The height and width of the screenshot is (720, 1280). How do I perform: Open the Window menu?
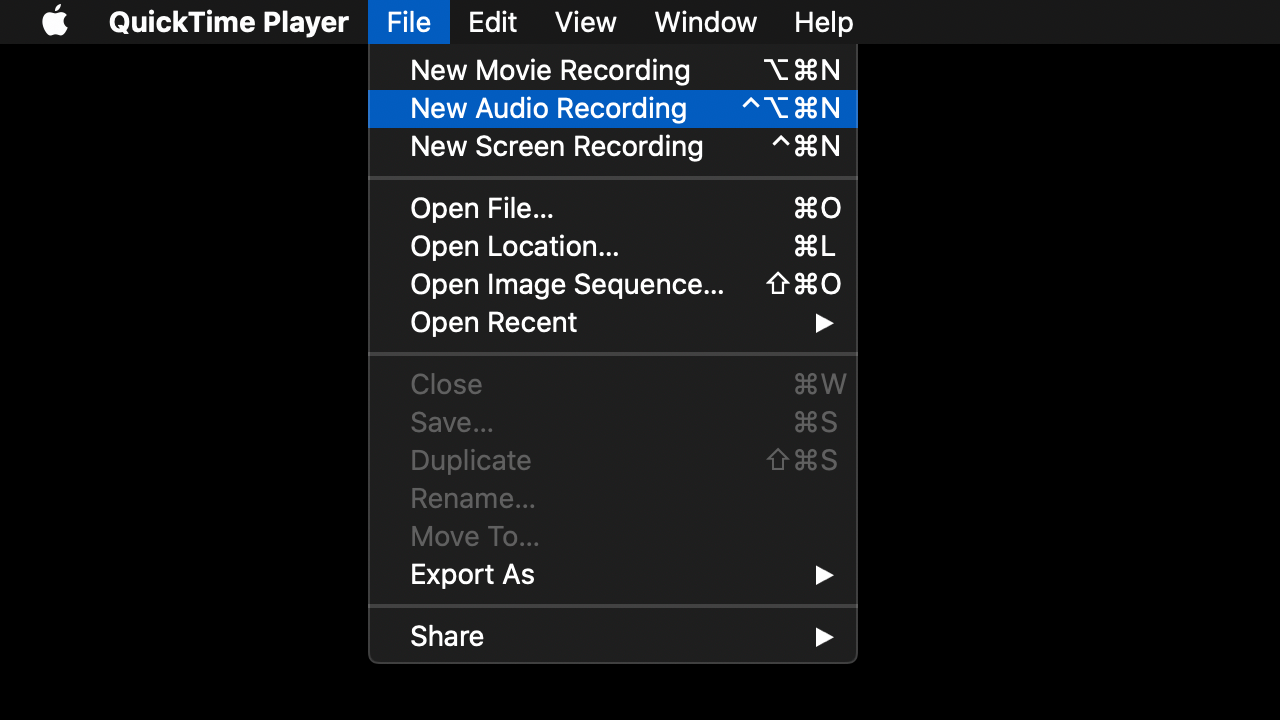pos(706,22)
